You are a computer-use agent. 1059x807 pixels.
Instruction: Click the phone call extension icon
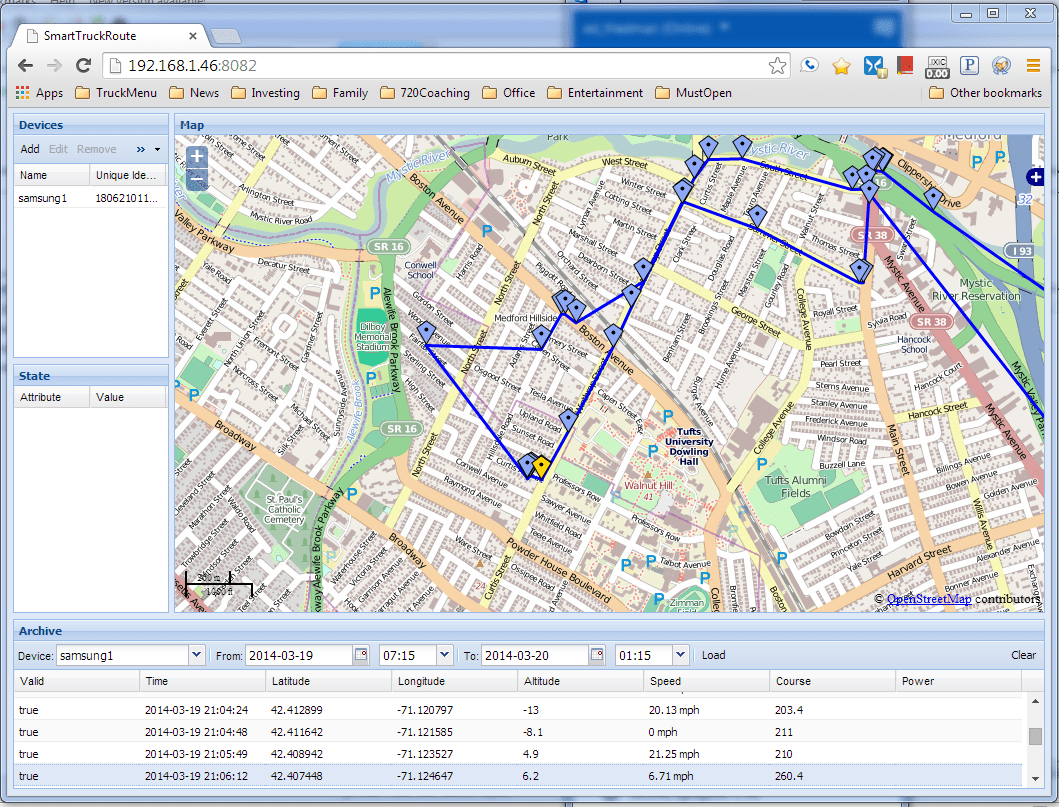pyautogui.click(x=809, y=66)
